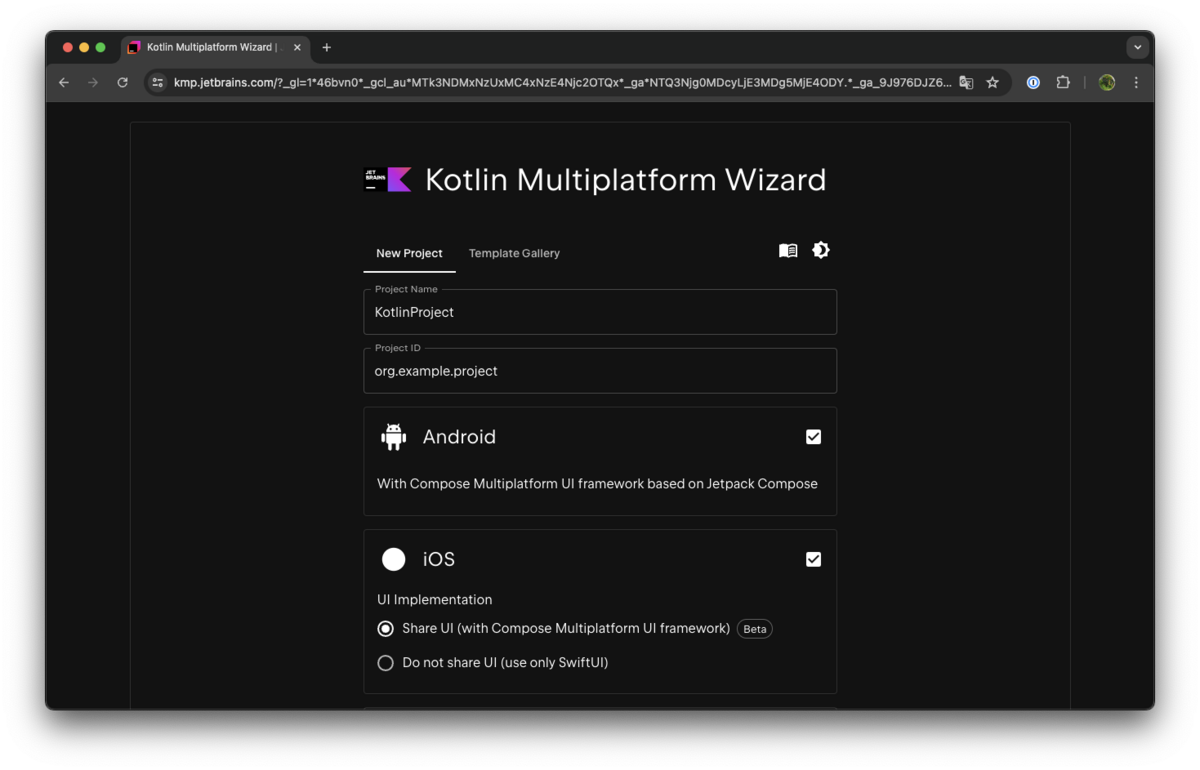Click the Project ID input field
The width and height of the screenshot is (1200, 770).
tap(600, 371)
